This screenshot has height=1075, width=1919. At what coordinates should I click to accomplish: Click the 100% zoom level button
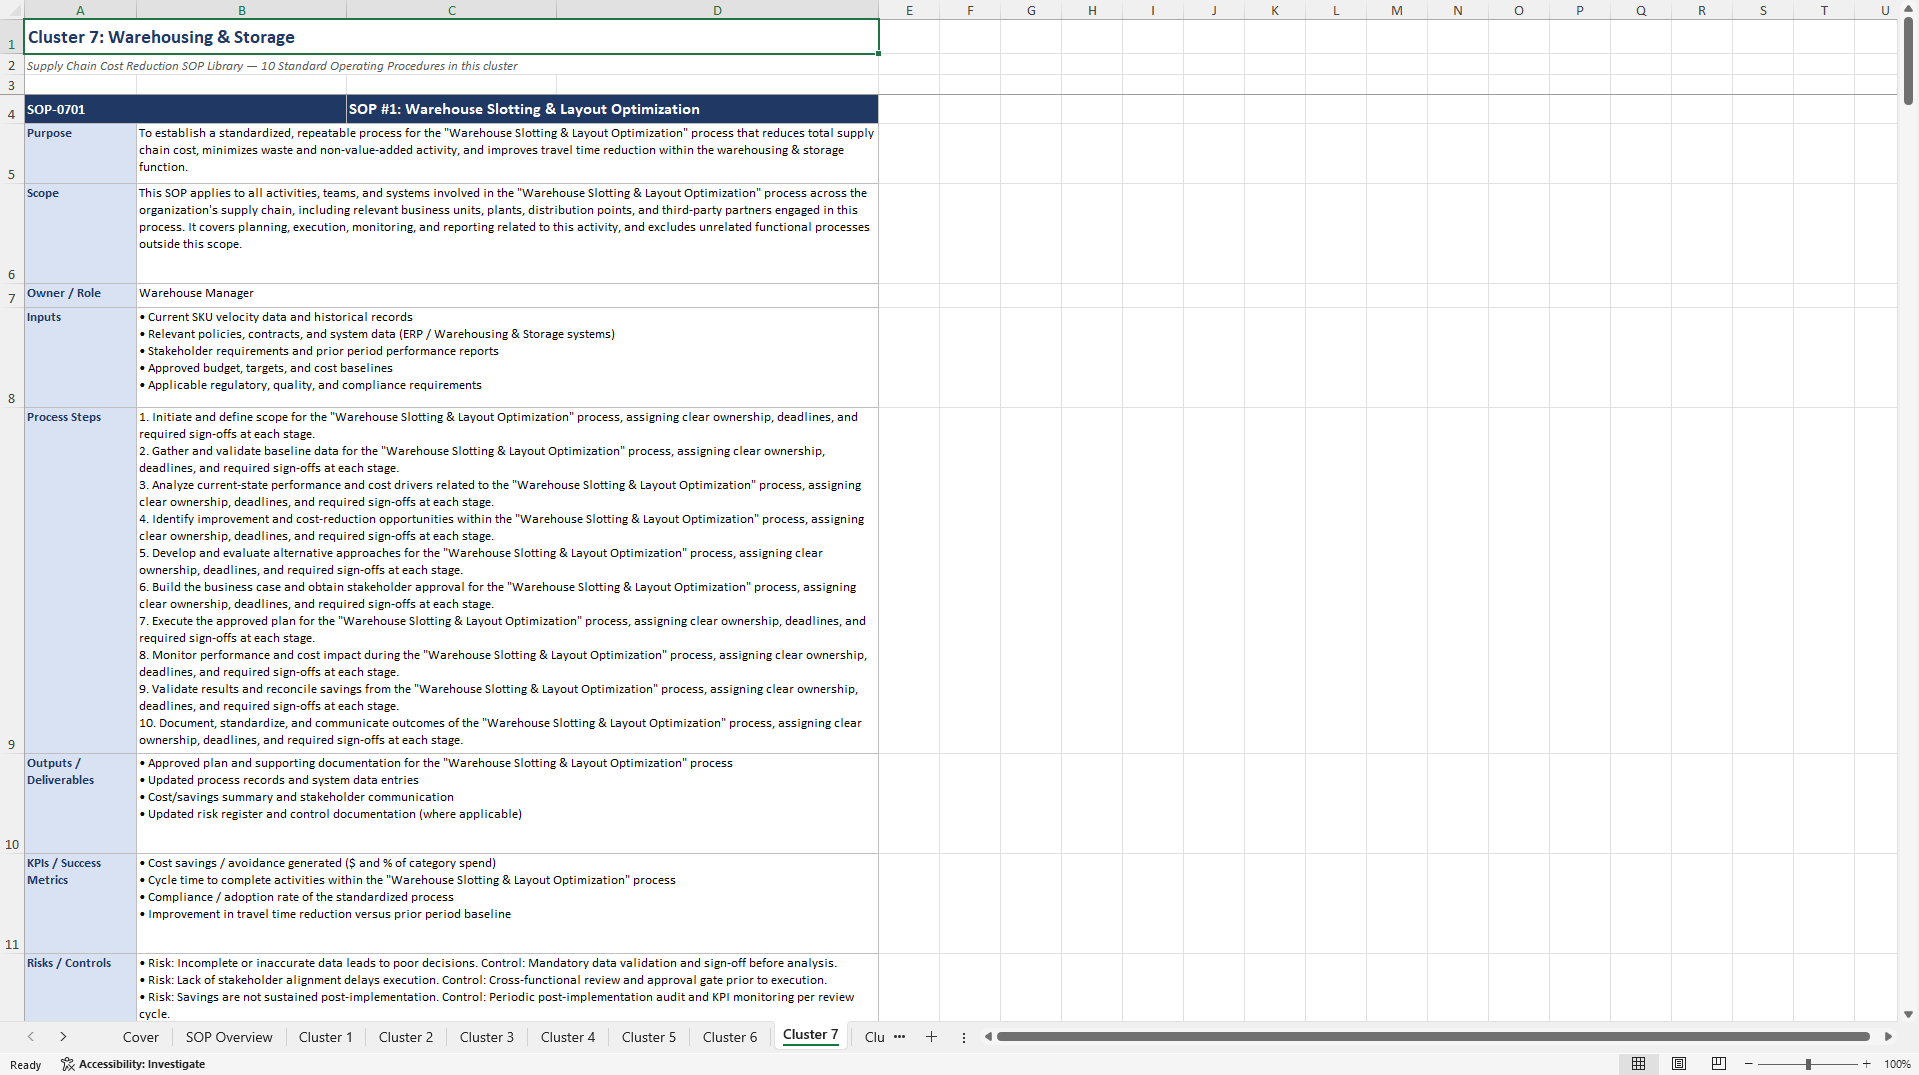1897,1064
